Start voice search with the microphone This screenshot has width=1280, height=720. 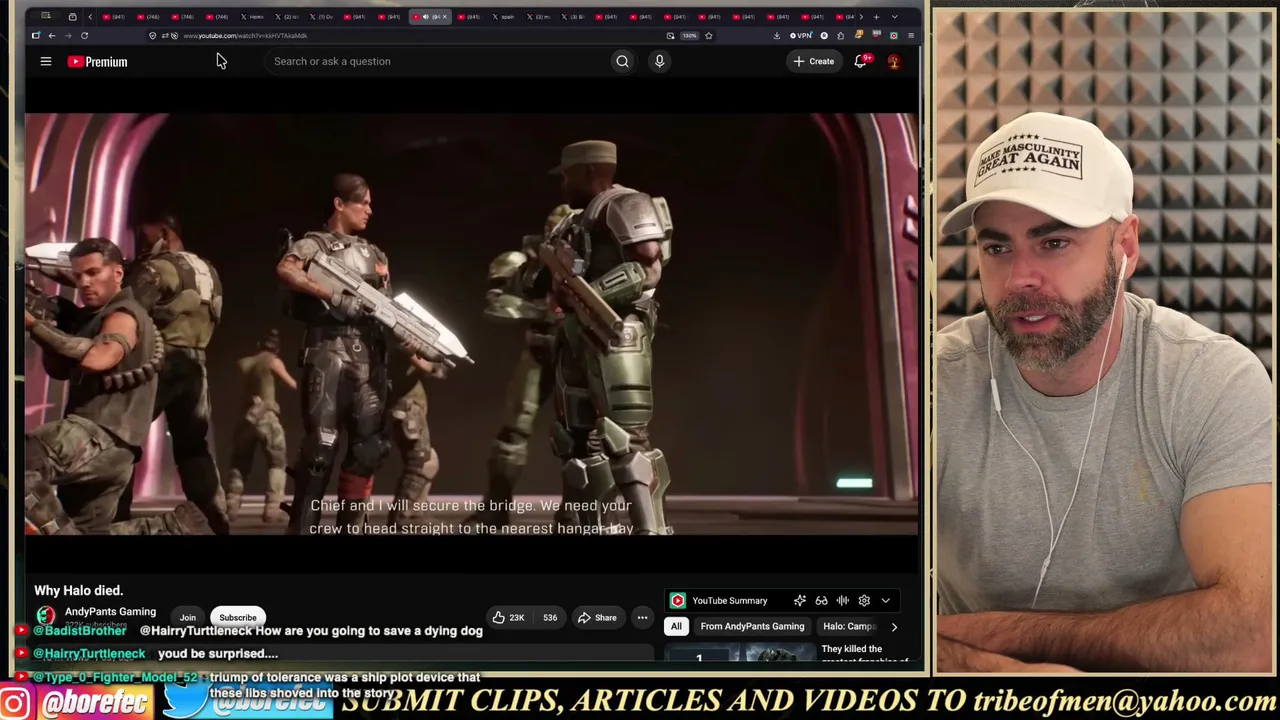pos(659,61)
